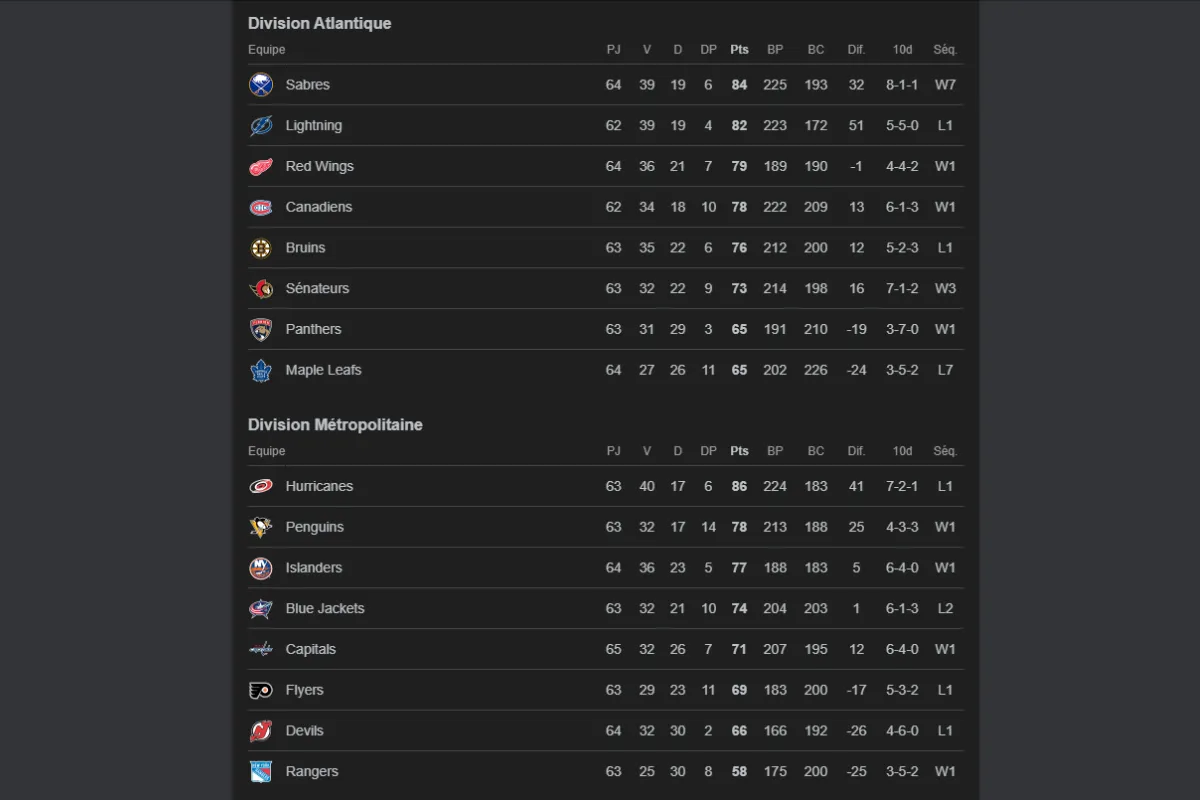Click the Penguins team logo

click(x=261, y=527)
